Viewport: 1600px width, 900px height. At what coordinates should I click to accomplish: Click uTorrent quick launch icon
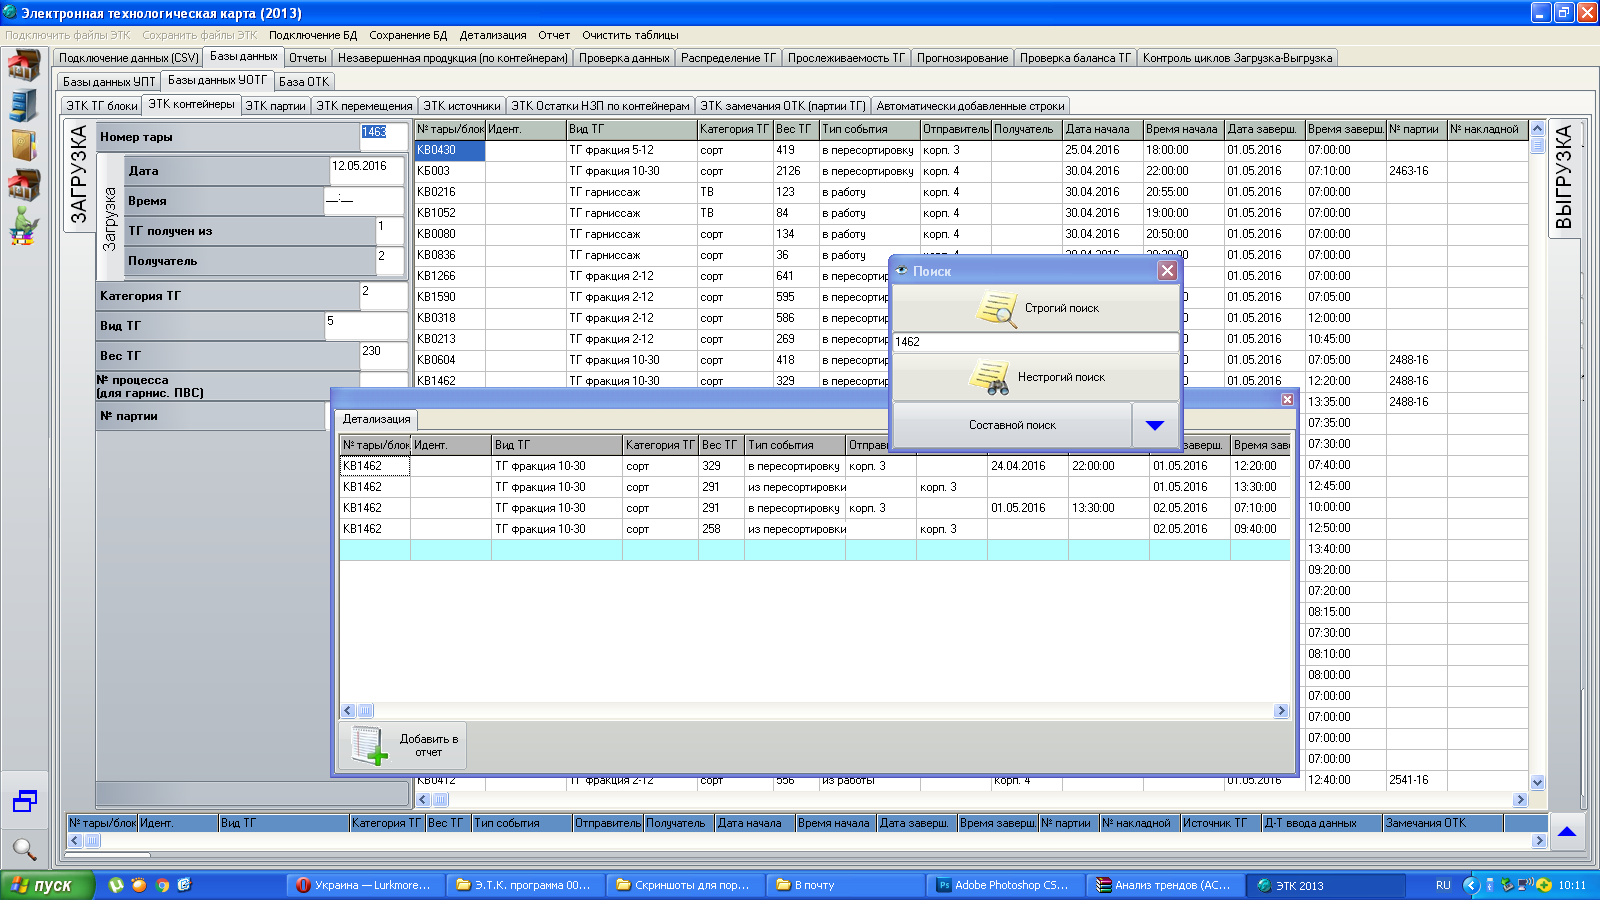point(115,885)
